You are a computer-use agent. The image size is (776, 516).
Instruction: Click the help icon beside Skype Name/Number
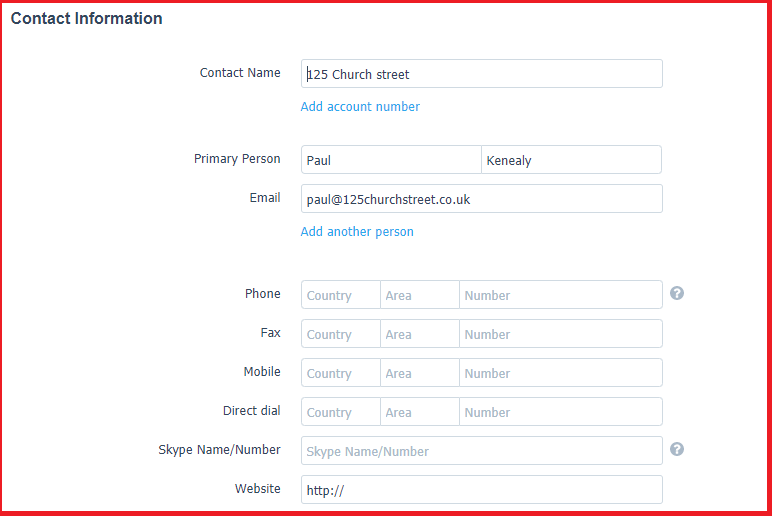(x=677, y=449)
